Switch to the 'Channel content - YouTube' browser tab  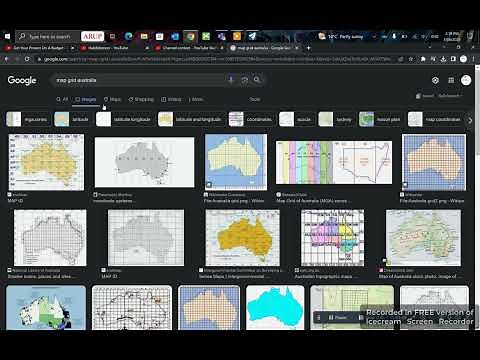click(190, 48)
